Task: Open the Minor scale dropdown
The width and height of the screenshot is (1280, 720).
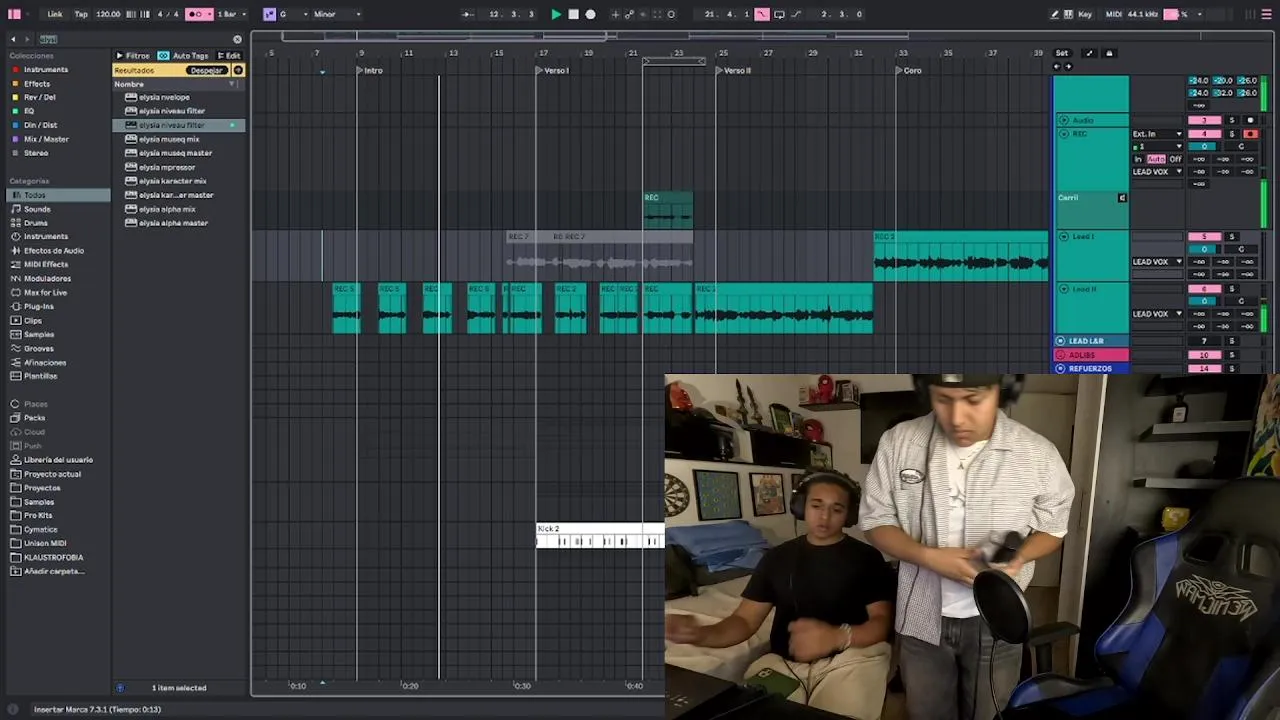Action: (x=337, y=14)
